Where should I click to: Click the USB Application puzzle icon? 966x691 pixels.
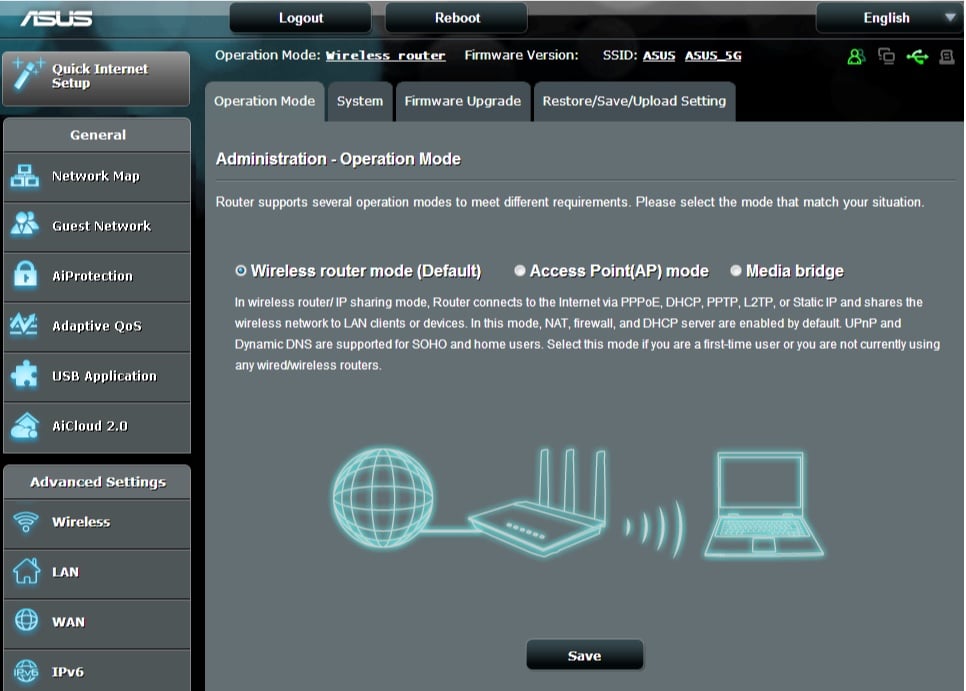[25, 376]
